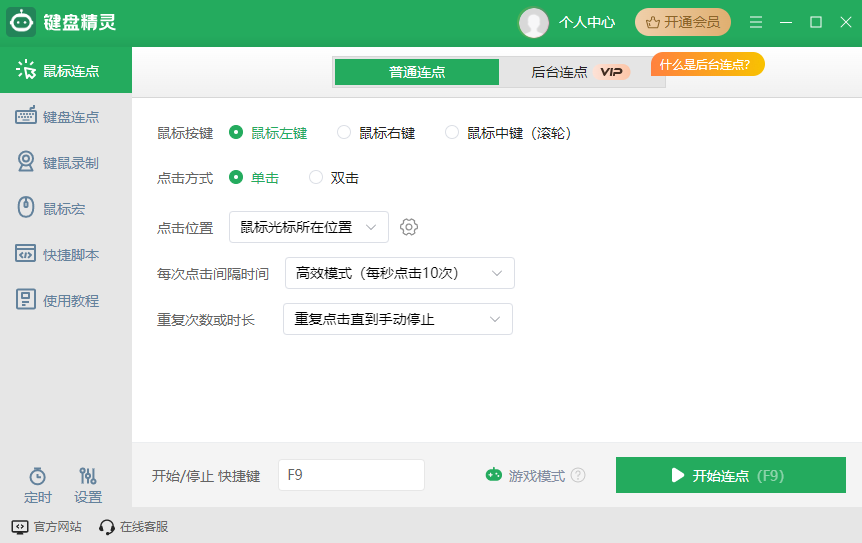Viewport: 862px width, 543px height.
Task: Open 官方网站 official website link
Action: tap(46, 526)
